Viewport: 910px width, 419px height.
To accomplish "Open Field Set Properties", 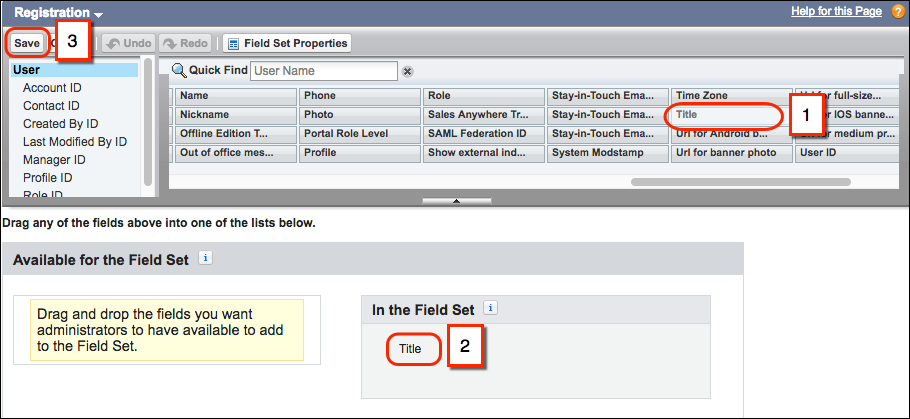I will click(x=288, y=44).
